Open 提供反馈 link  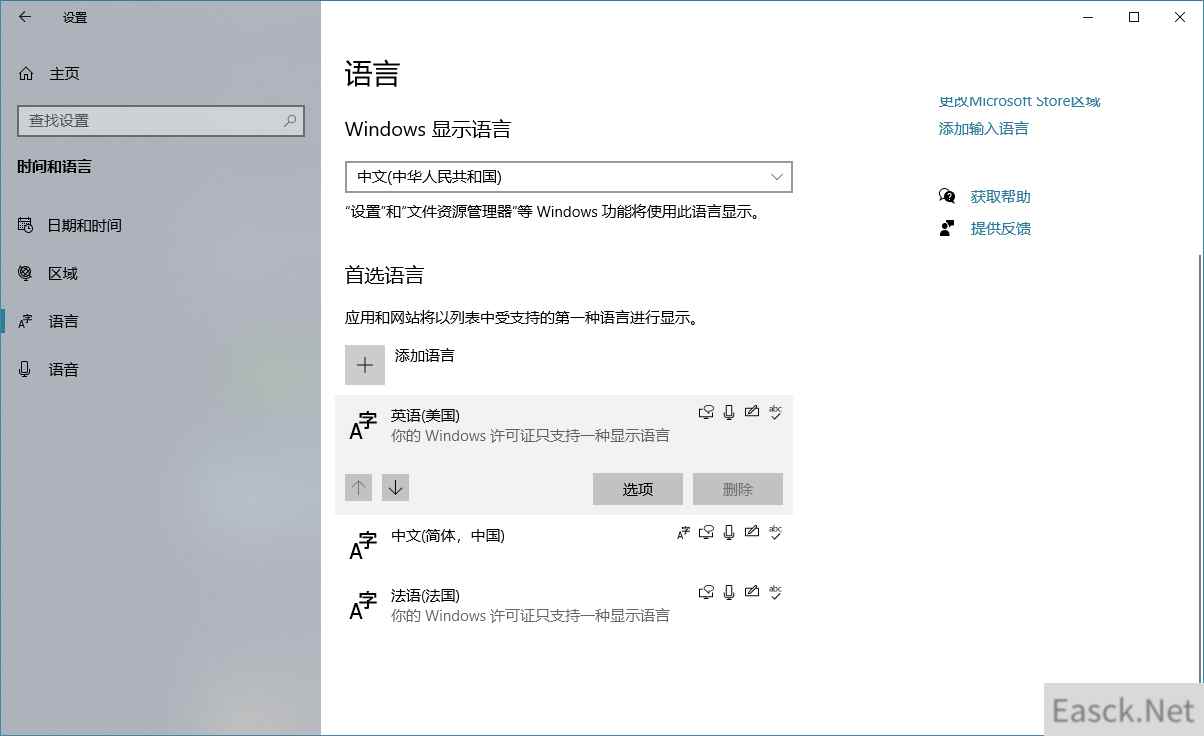(1000, 228)
